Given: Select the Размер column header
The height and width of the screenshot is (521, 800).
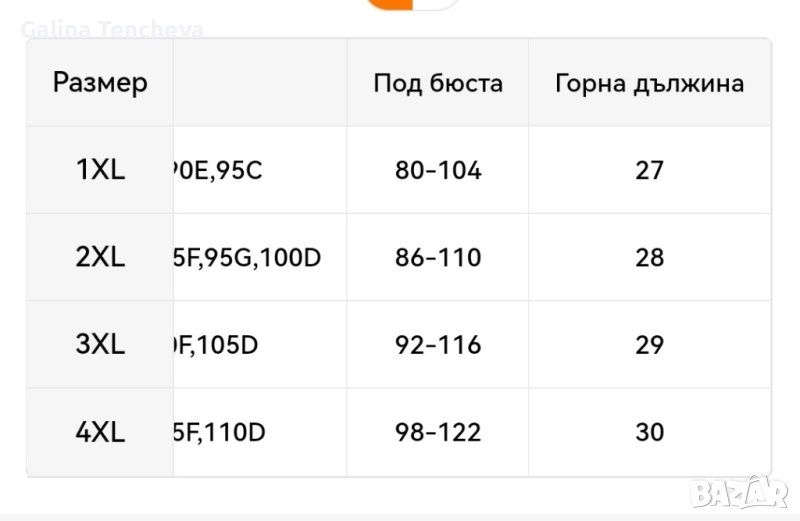Looking at the screenshot, I should [x=100, y=82].
